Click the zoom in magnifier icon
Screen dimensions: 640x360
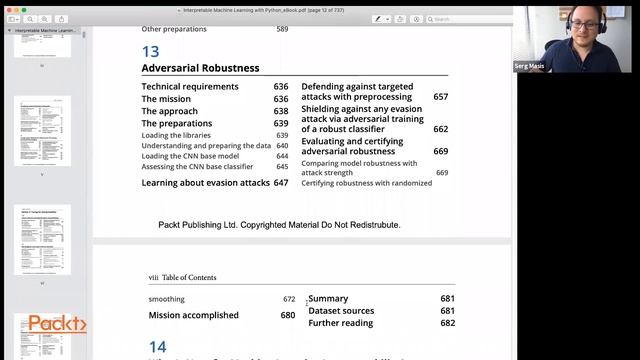click(x=44, y=19)
